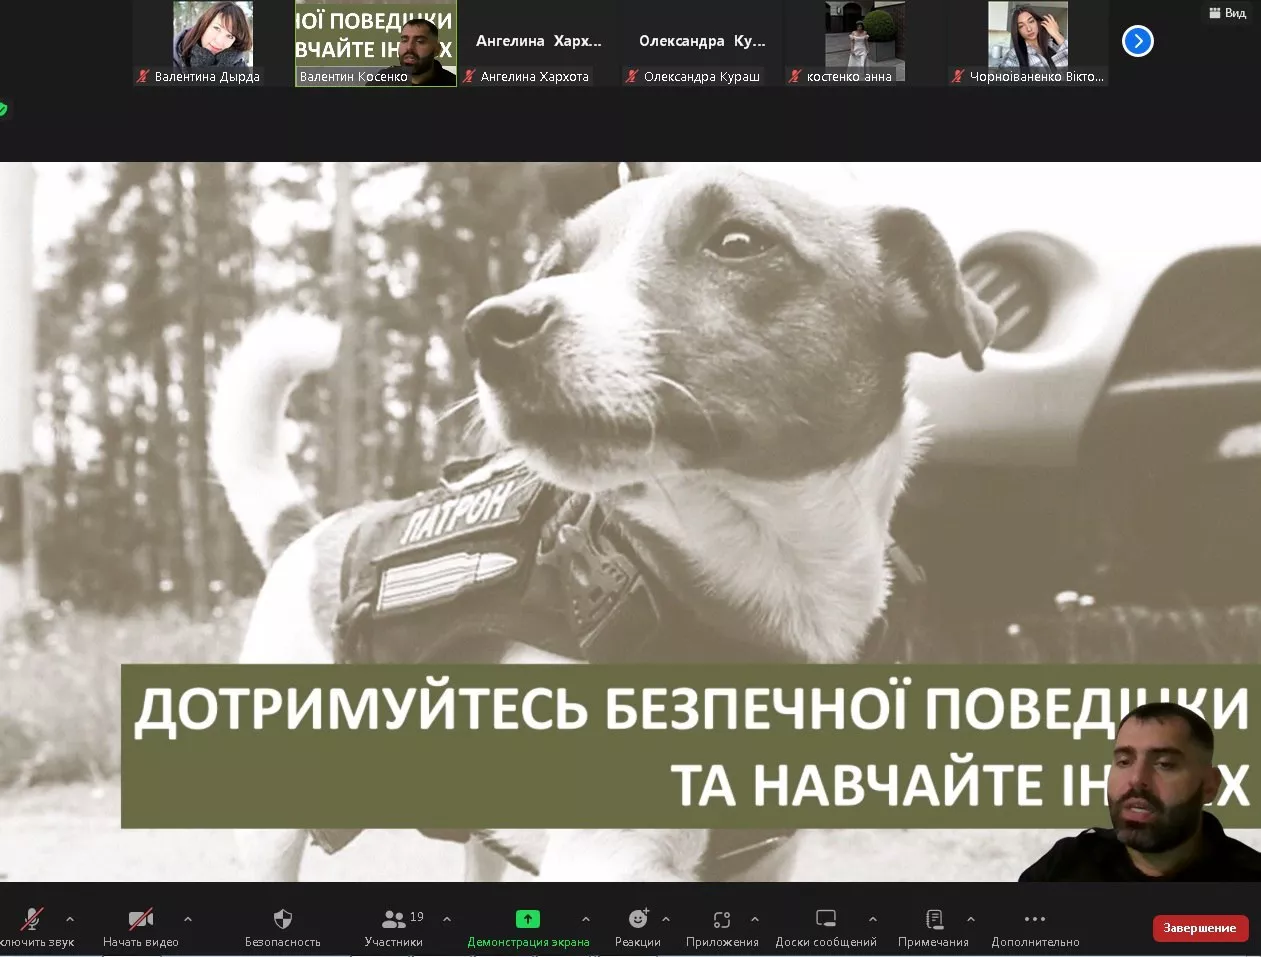This screenshot has width=1261, height=957.
Task: Show next participants with blue arrow
Action: click(1138, 41)
